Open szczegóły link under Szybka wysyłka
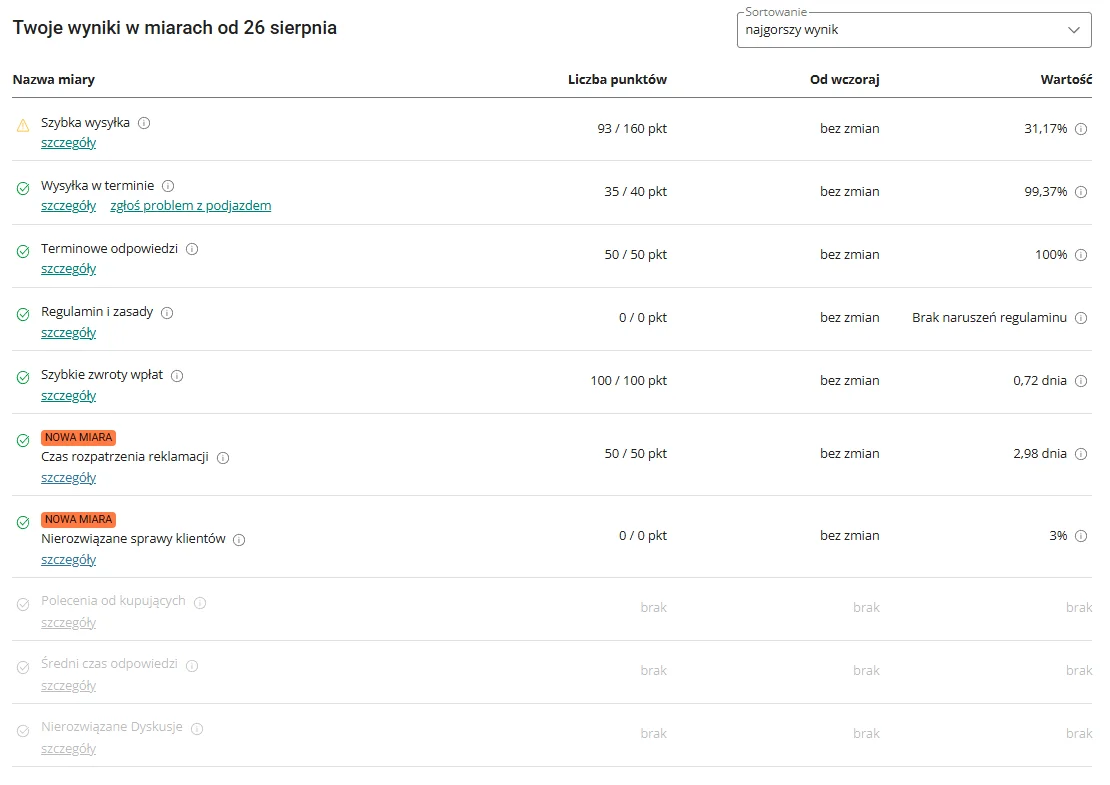The width and height of the screenshot is (1110, 785). click(69, 143)
